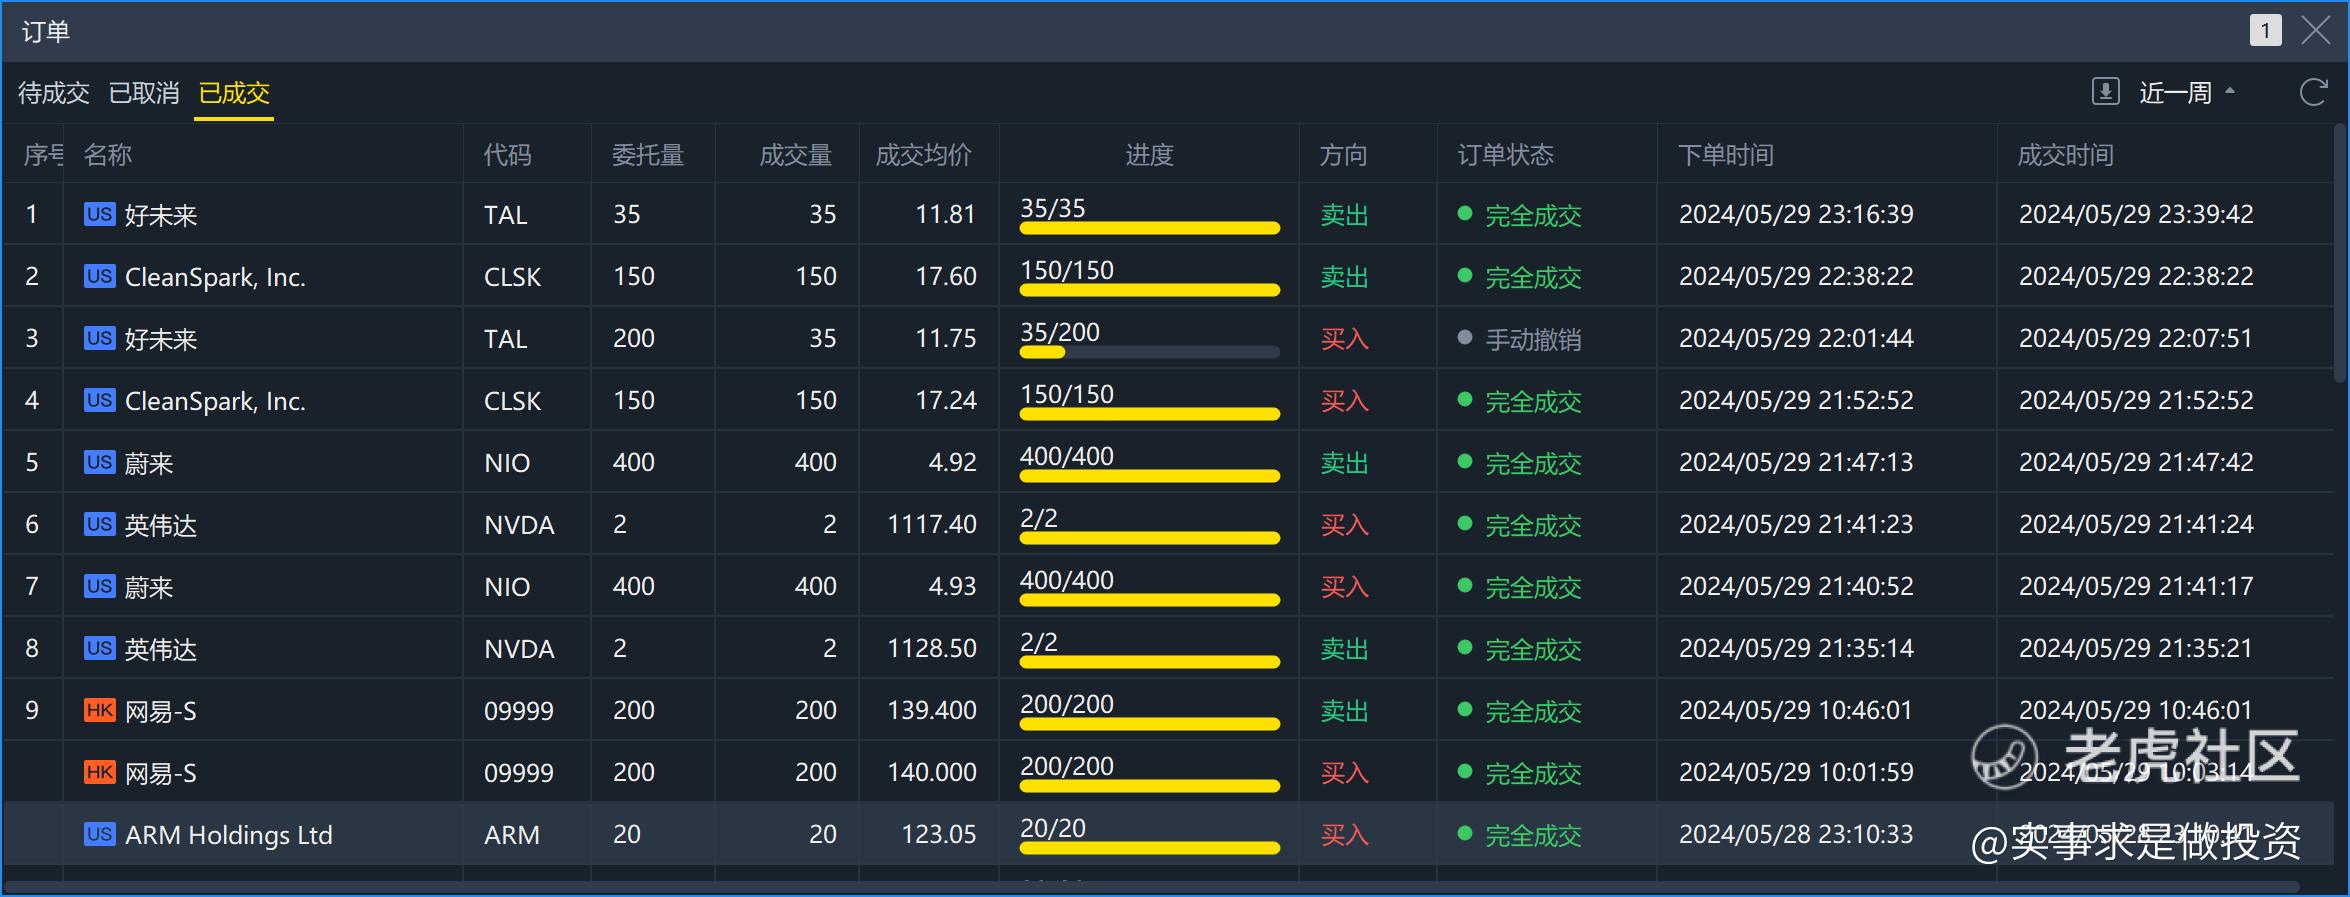Refresh the order list
The height and width of the screenshot is (897, 2350).
click(2314, 92)
